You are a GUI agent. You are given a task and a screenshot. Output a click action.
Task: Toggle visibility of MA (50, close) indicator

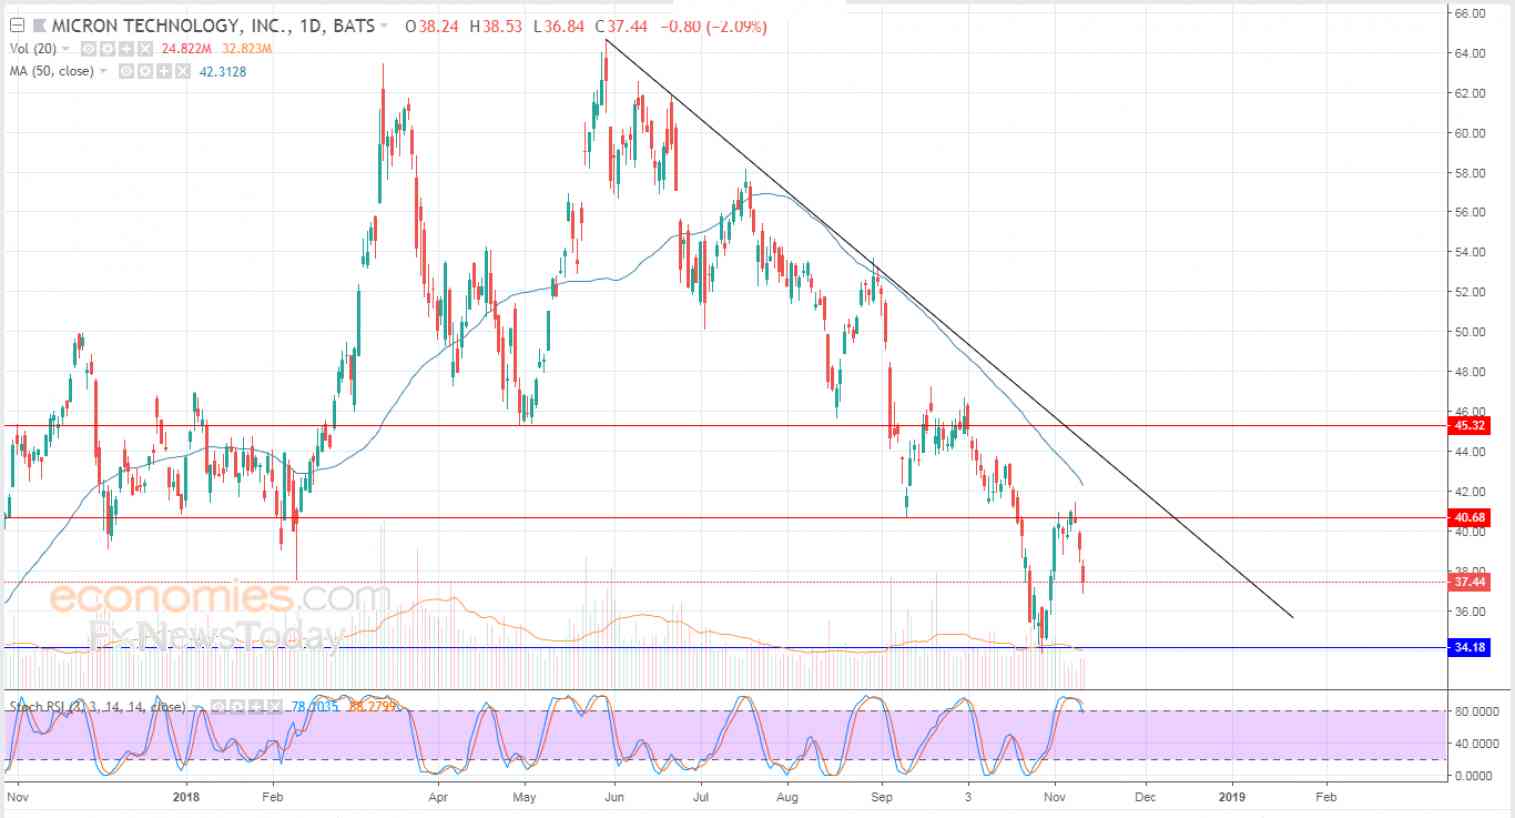pos(126,71)
